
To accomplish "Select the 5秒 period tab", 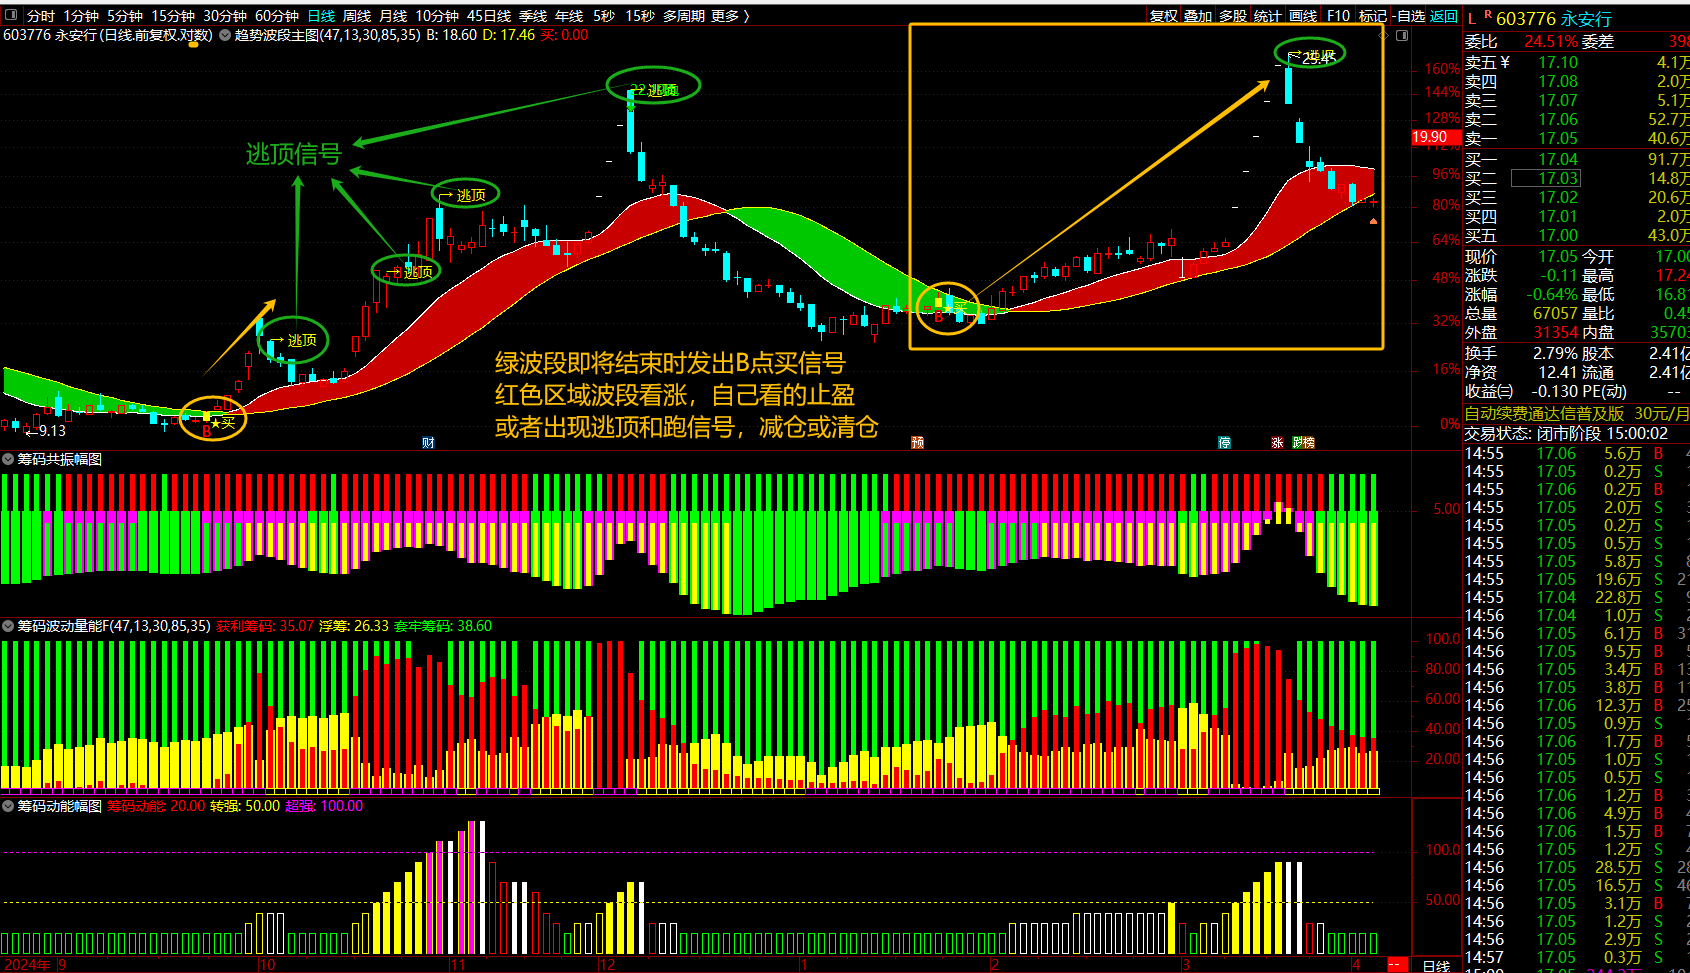I will tap(604, 16).
